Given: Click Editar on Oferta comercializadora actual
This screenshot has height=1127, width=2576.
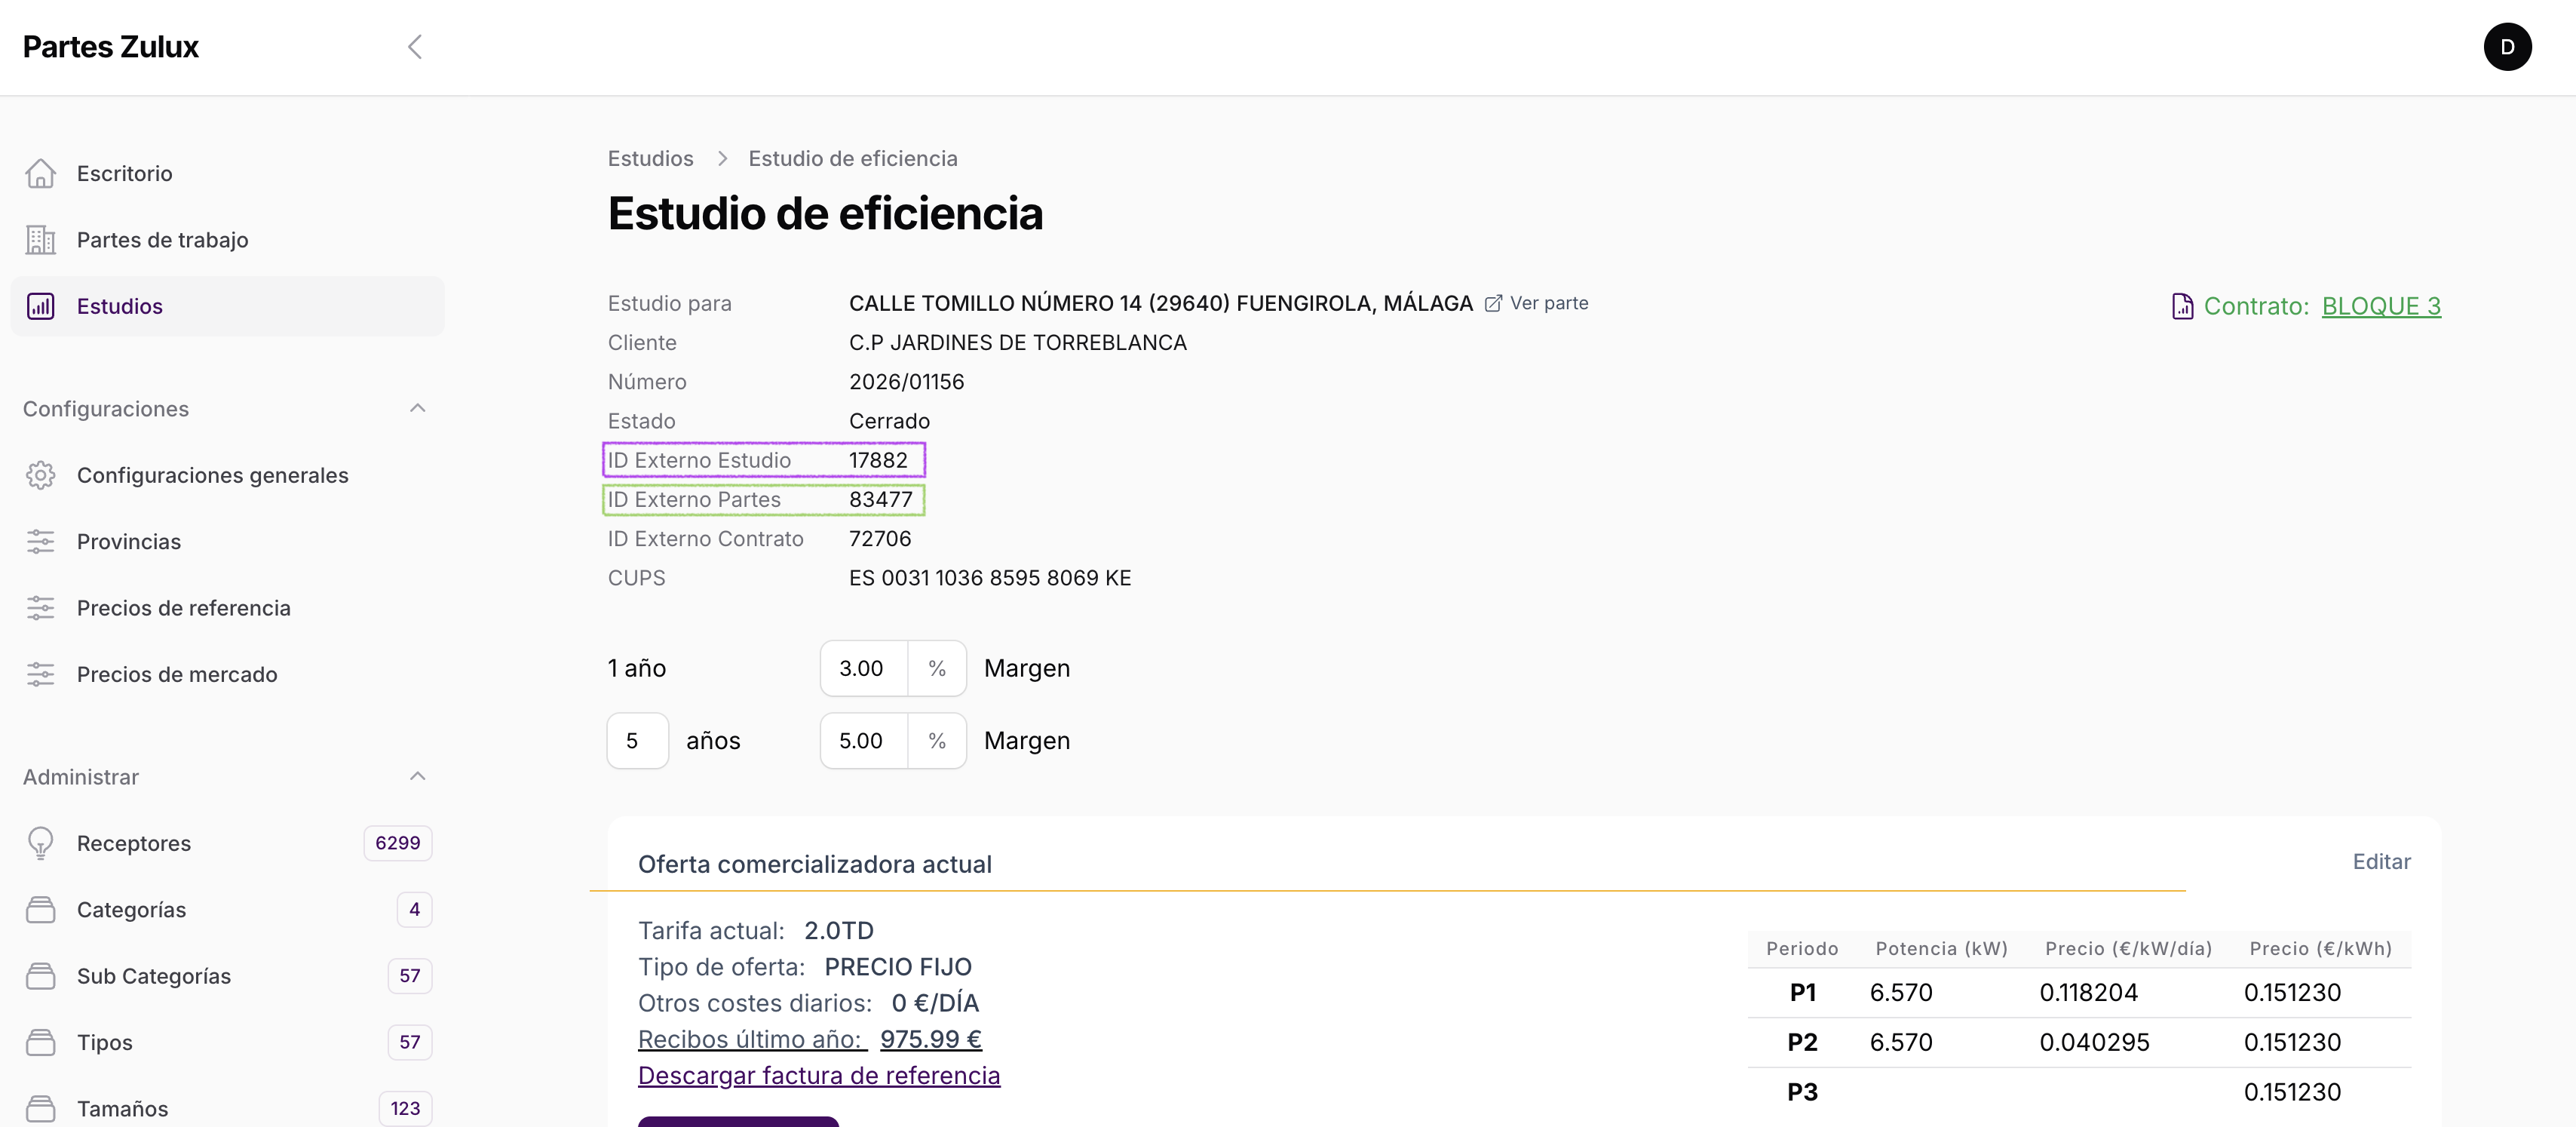Looking at the screenshot, I should [2381, 861].
